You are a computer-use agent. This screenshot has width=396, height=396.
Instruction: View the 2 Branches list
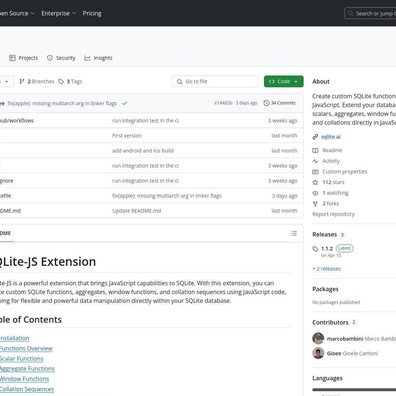pyautogui.click(x=37, y=81)
